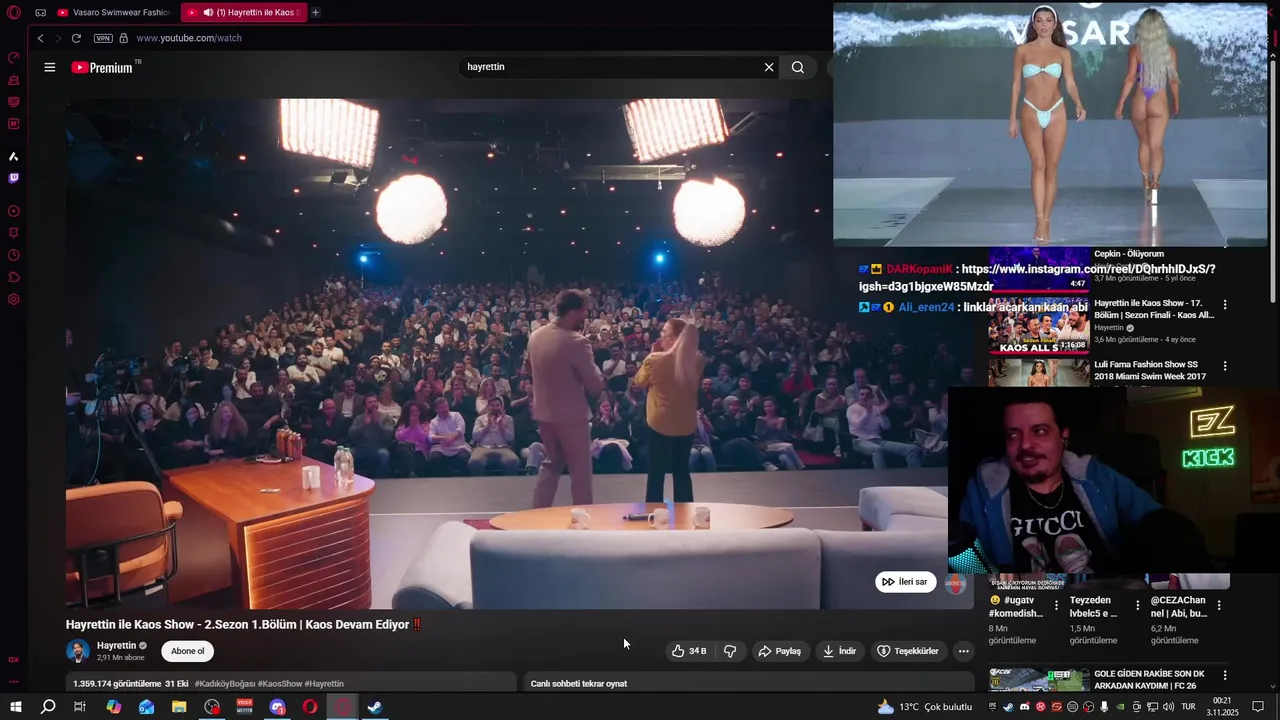
Task: Open Voicemeeter from taskbar
Action: 245,707
